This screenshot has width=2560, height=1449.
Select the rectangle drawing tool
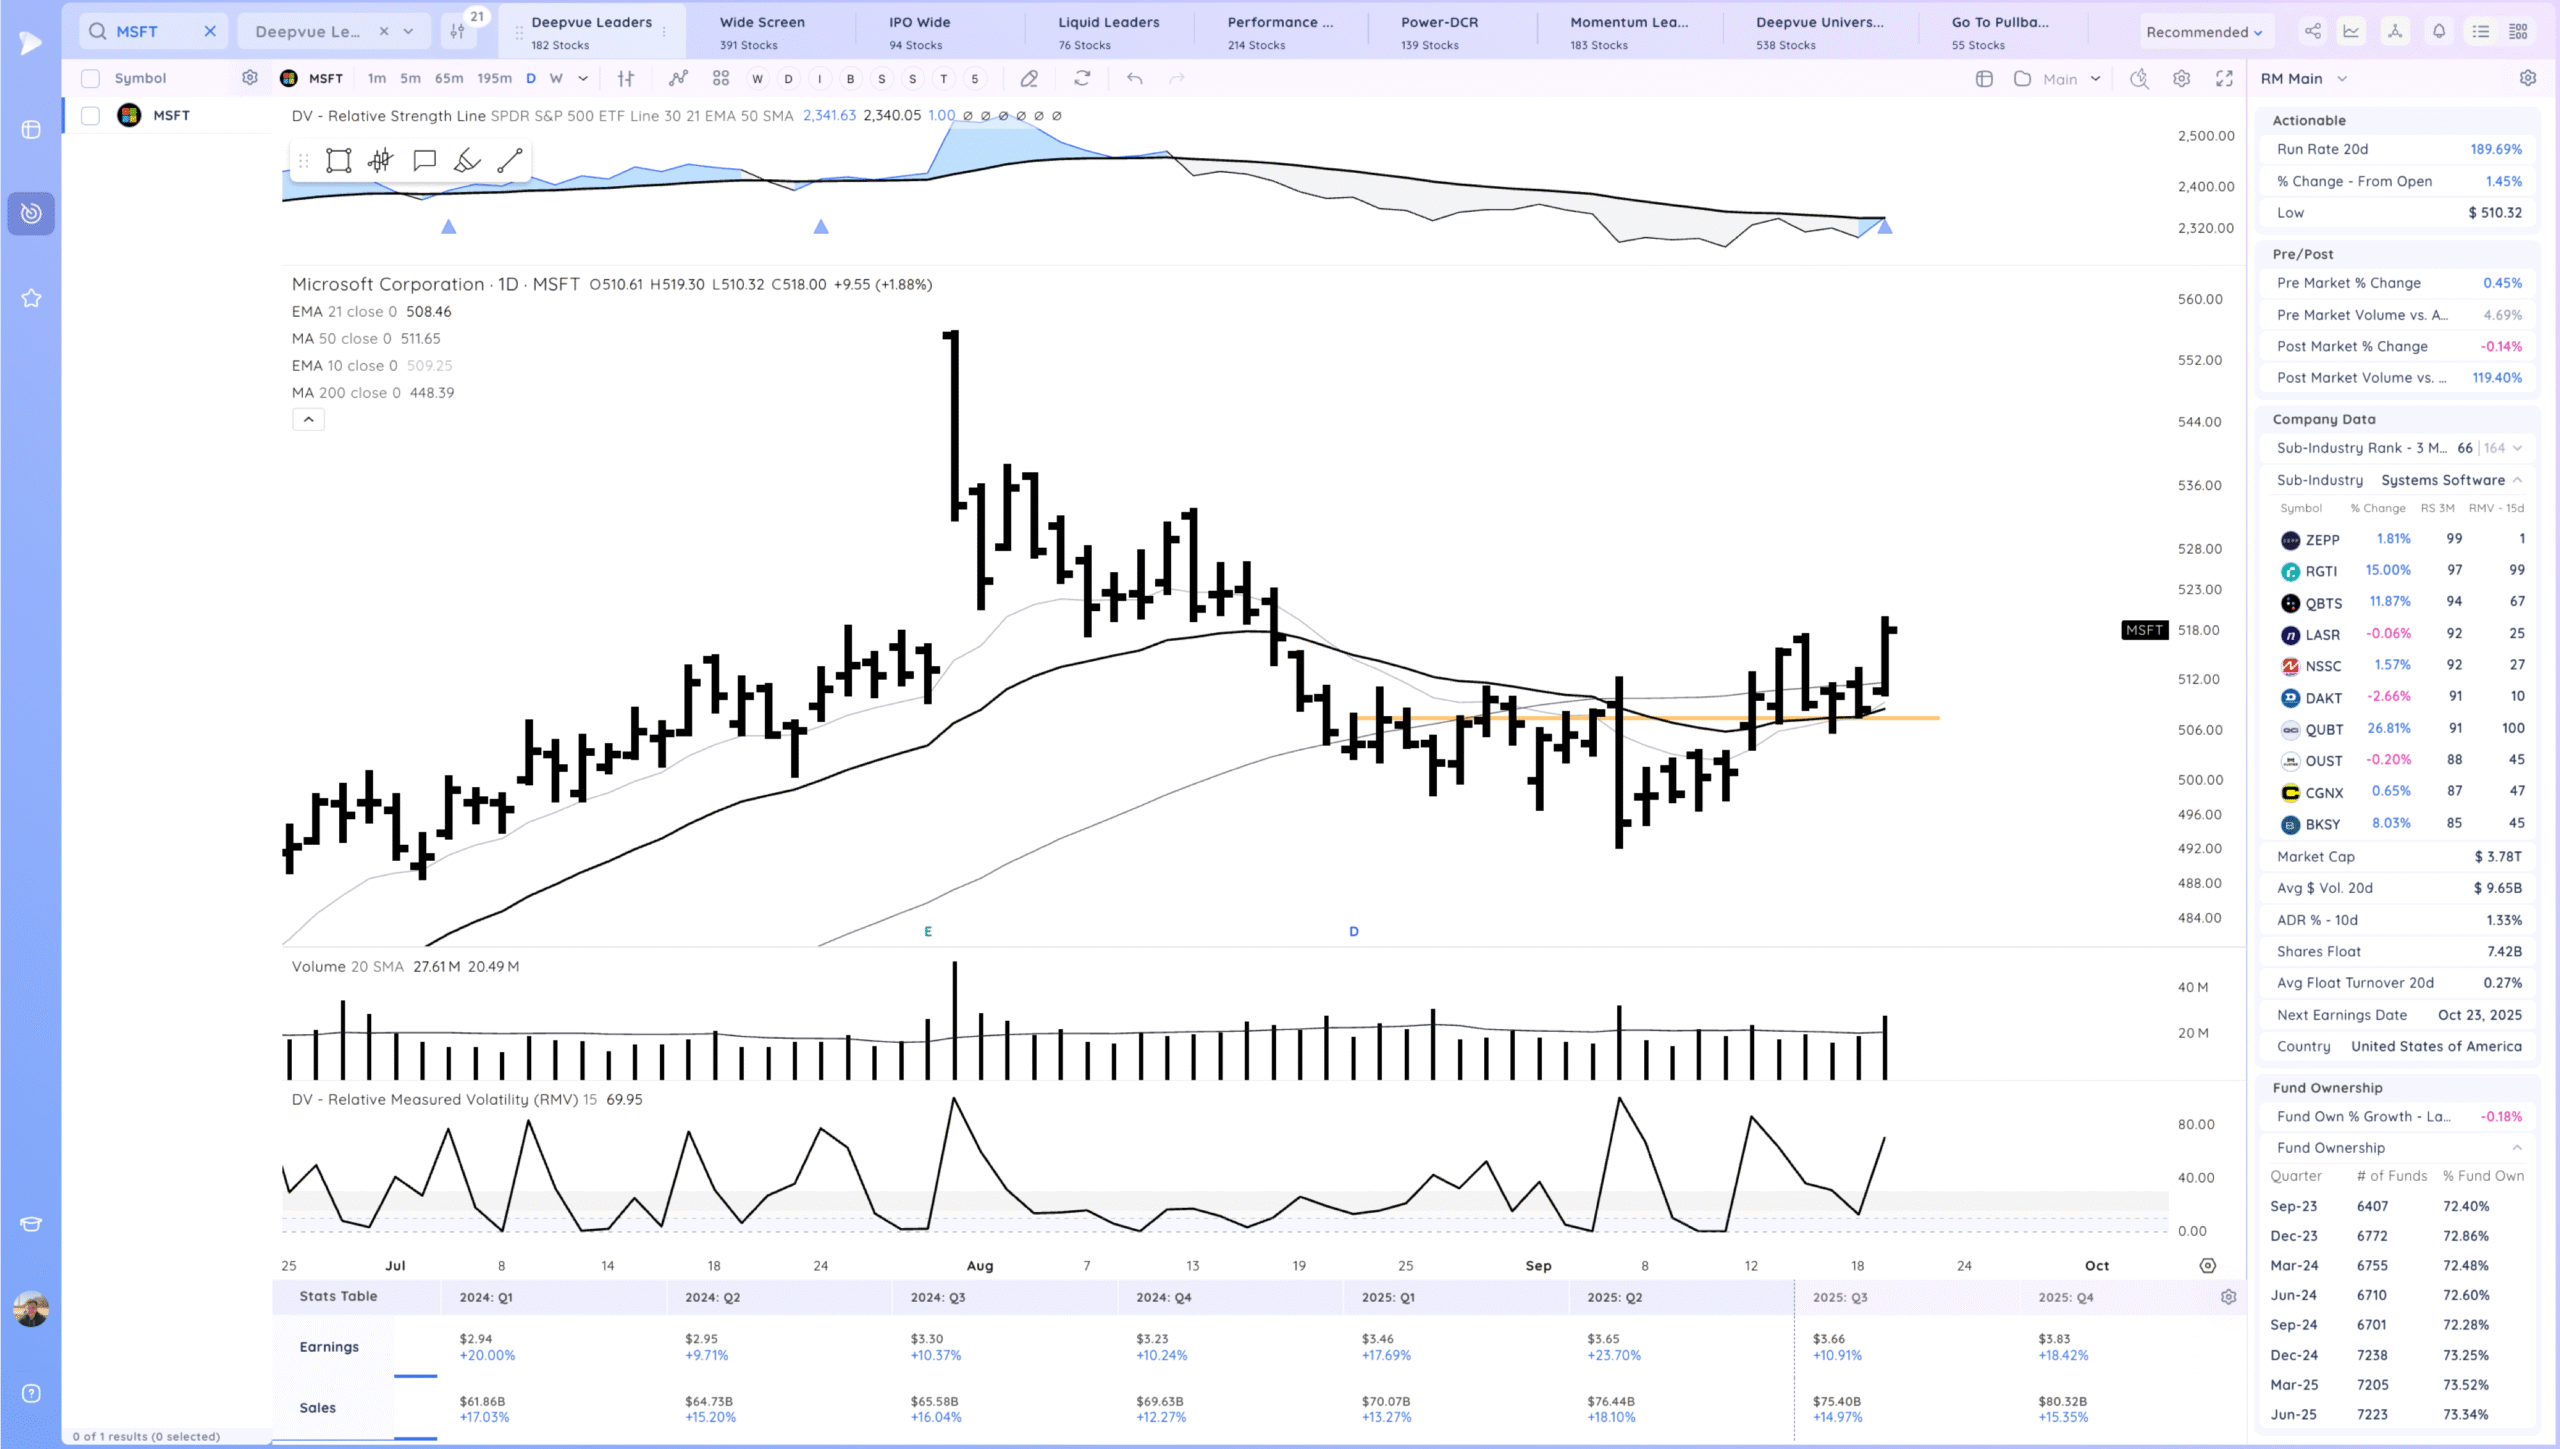[x=339, y=161]
